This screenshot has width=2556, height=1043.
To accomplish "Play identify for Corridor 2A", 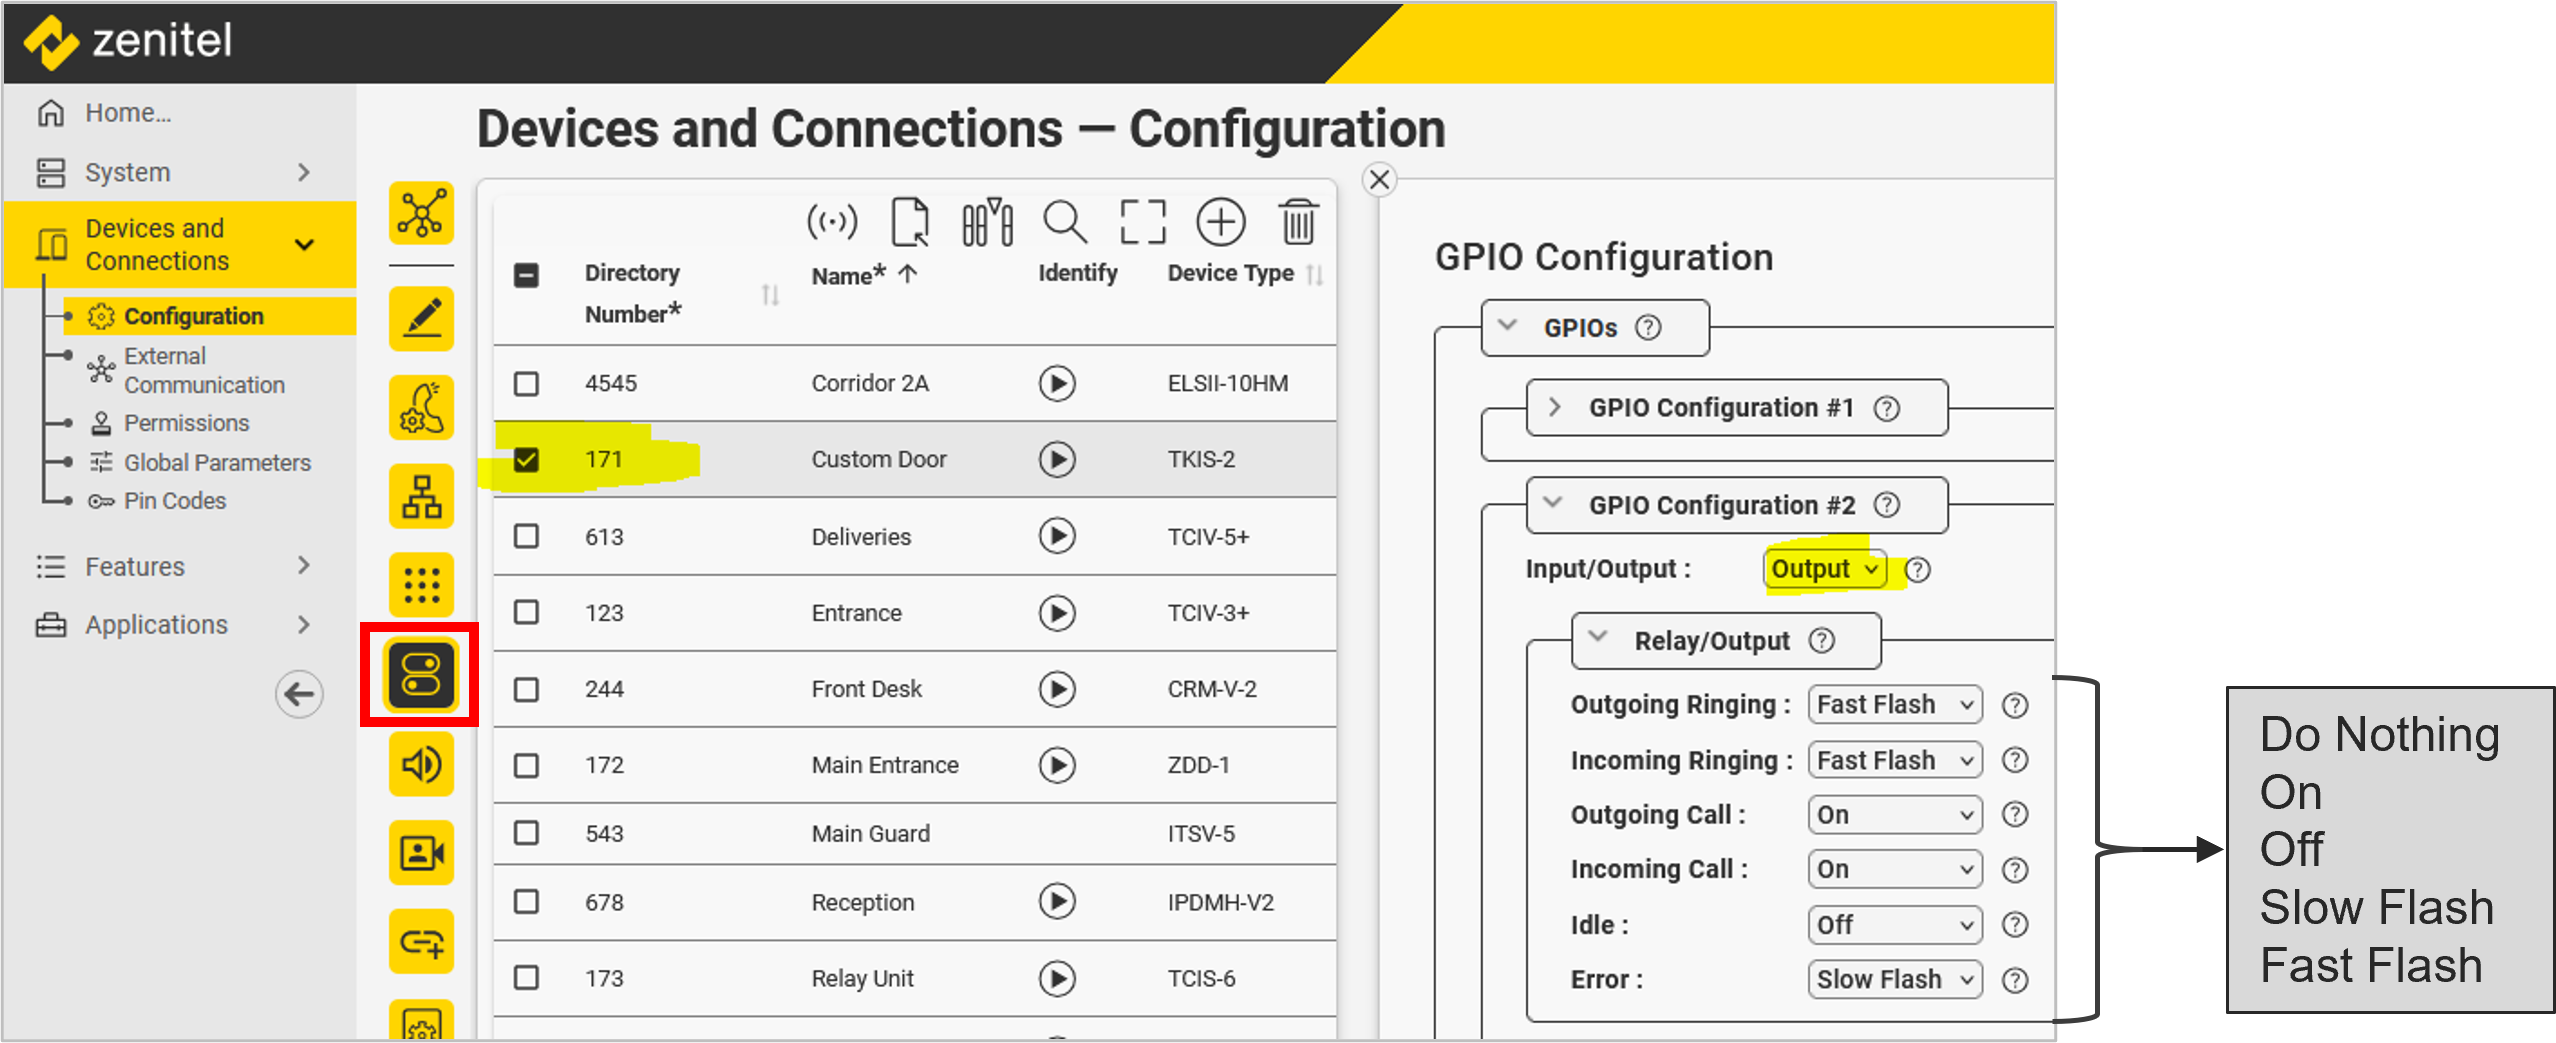I will click(x=1057, y=383).
